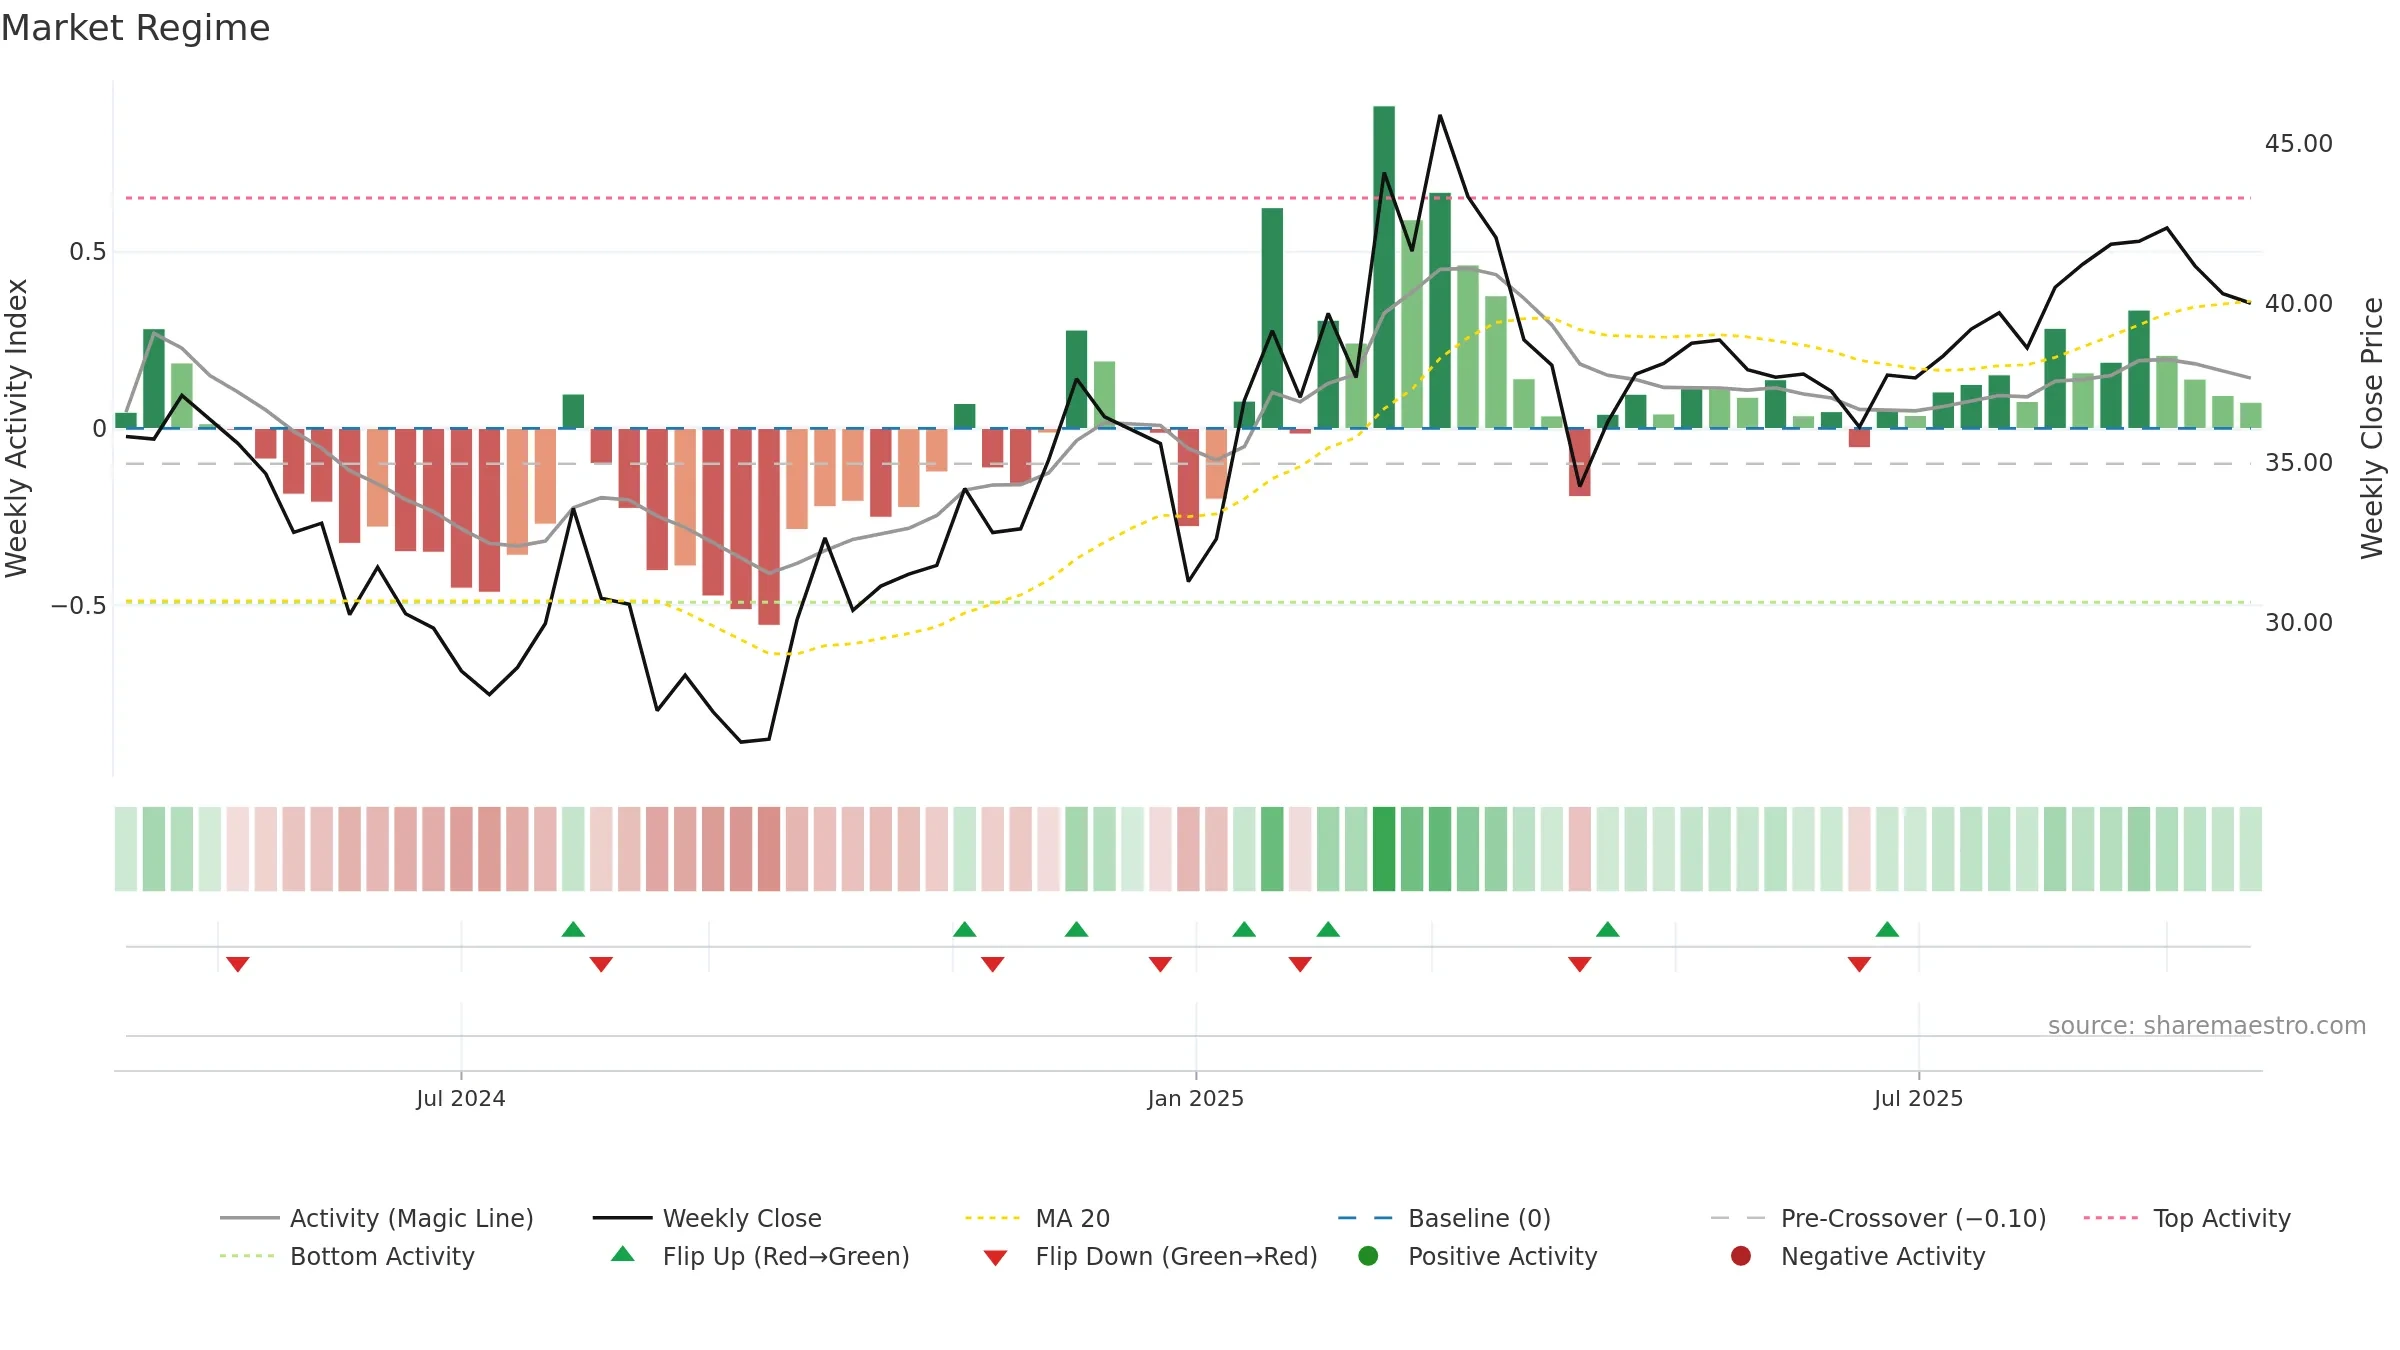This screenshot has width=2400, height=1350.
Task: Click the −0.5 activity axis tick
Action: (x=78, y=605)
